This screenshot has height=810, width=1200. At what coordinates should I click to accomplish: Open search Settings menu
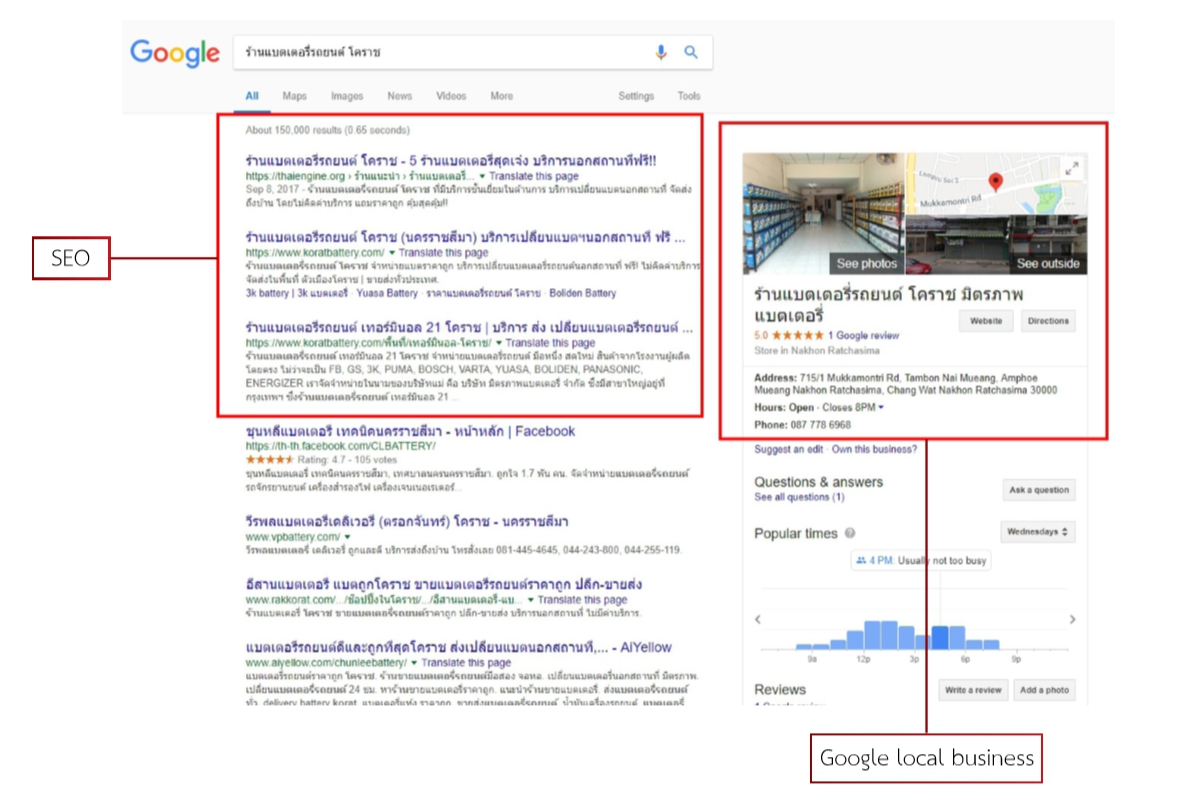[x=636, y=96]
